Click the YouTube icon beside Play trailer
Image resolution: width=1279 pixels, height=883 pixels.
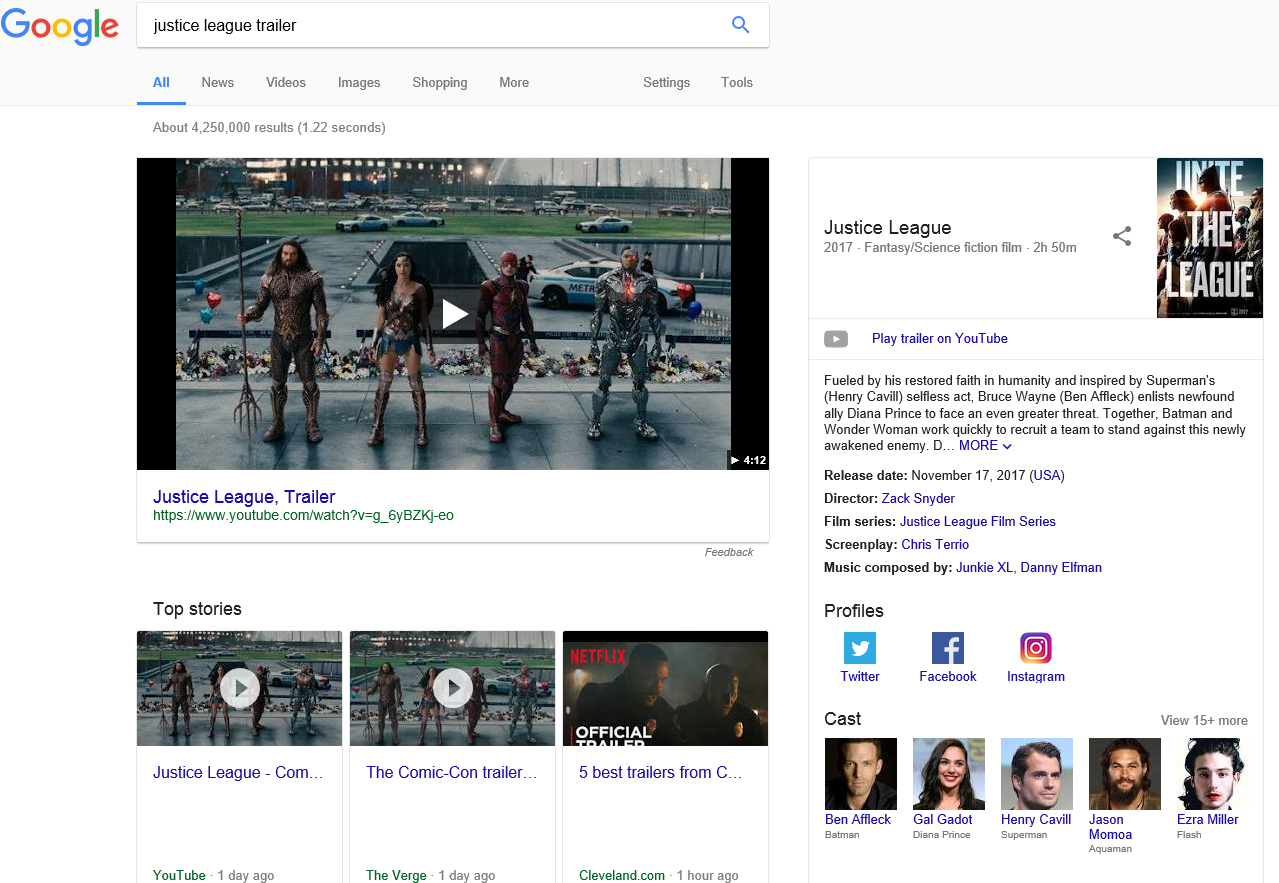tap(836, 339)
